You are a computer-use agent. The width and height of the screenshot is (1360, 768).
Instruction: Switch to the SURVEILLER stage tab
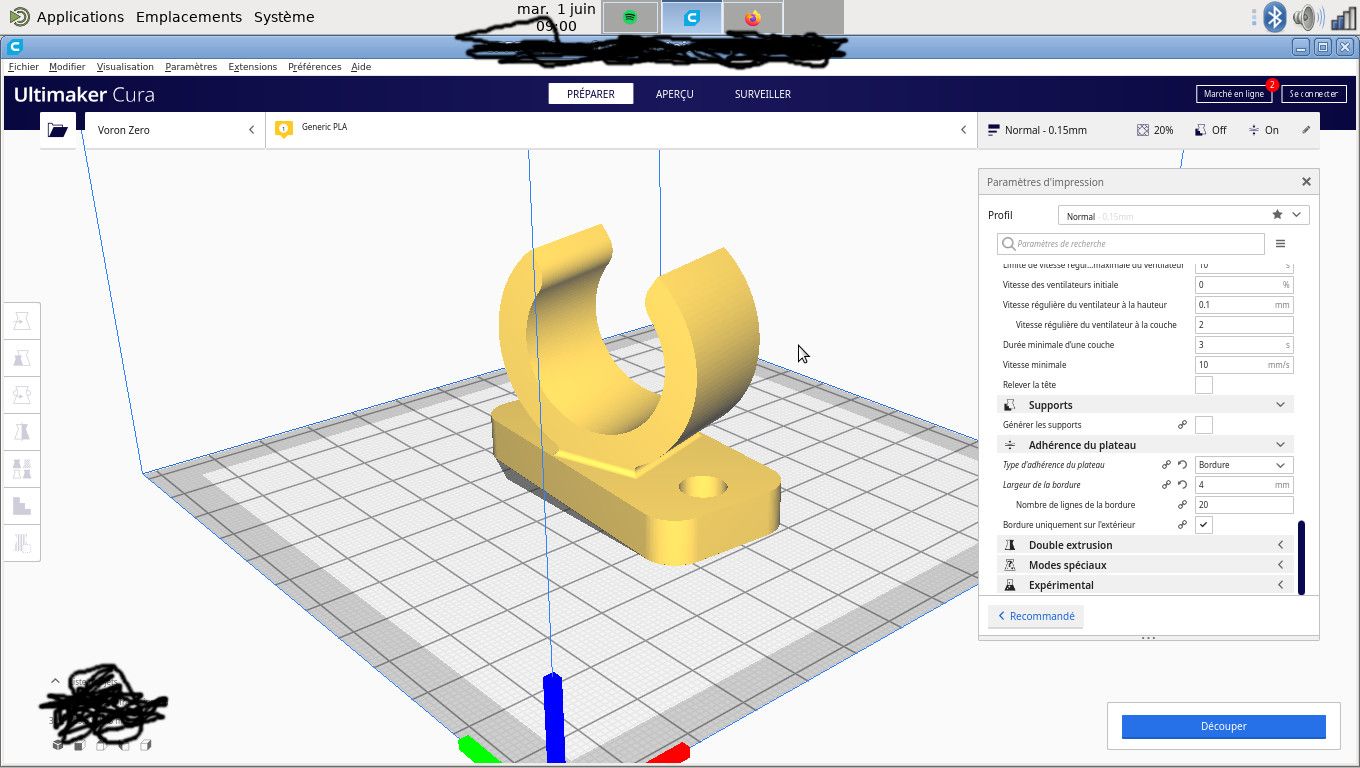[763, 94]
